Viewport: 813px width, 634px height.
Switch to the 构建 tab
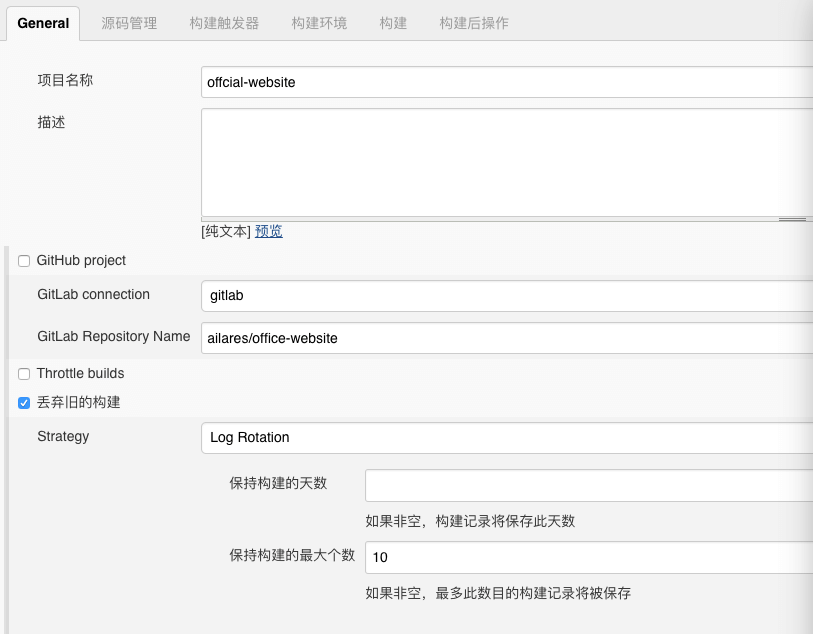tap(392, 23)
